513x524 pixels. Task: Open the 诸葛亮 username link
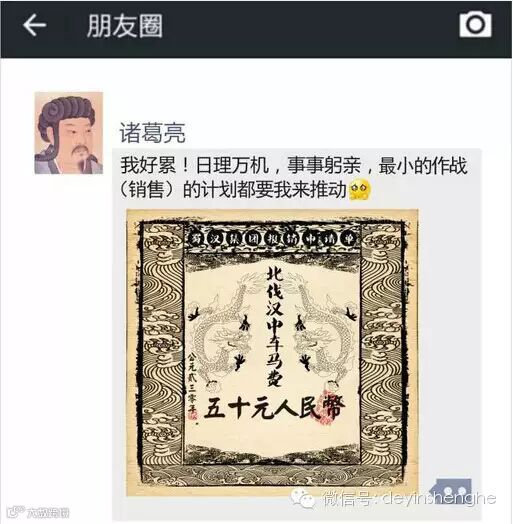(152, 133)
